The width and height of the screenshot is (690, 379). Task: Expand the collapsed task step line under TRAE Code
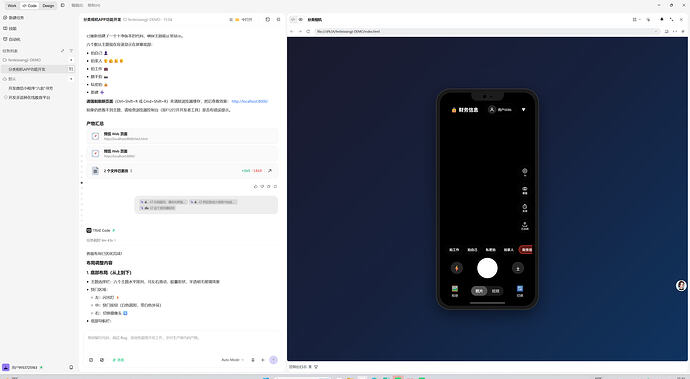pyautogui.click(x=101, y=240)
